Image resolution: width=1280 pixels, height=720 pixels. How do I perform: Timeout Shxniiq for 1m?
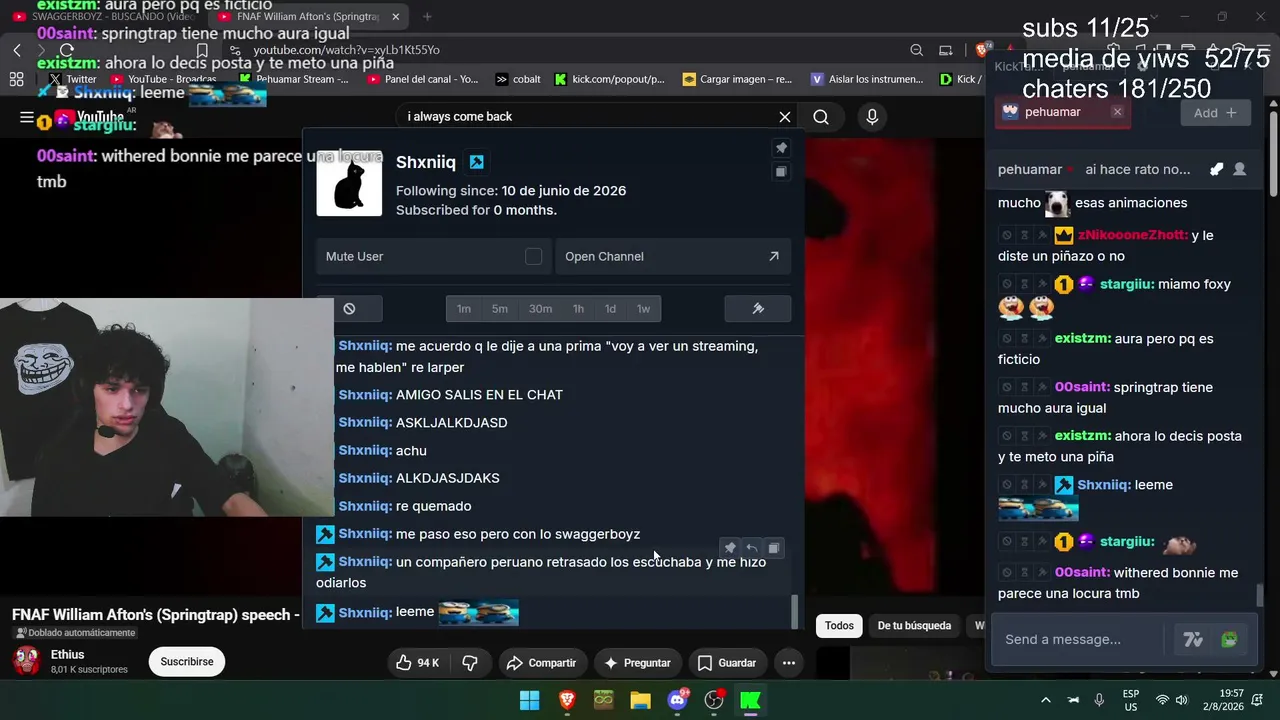point(464,308)
